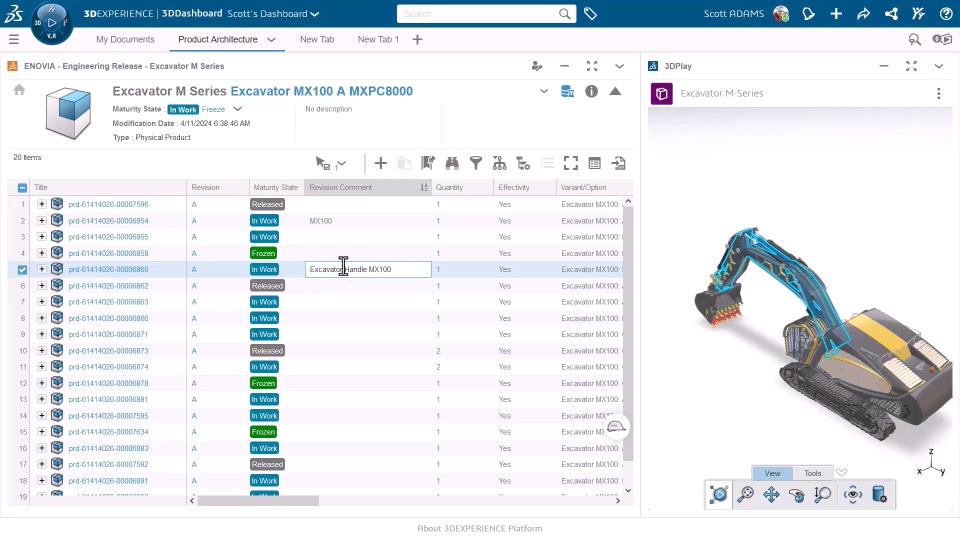Click the Revision Comment edit field
Viewport: 960px width, 540px height.
click(x=368, y=269)
